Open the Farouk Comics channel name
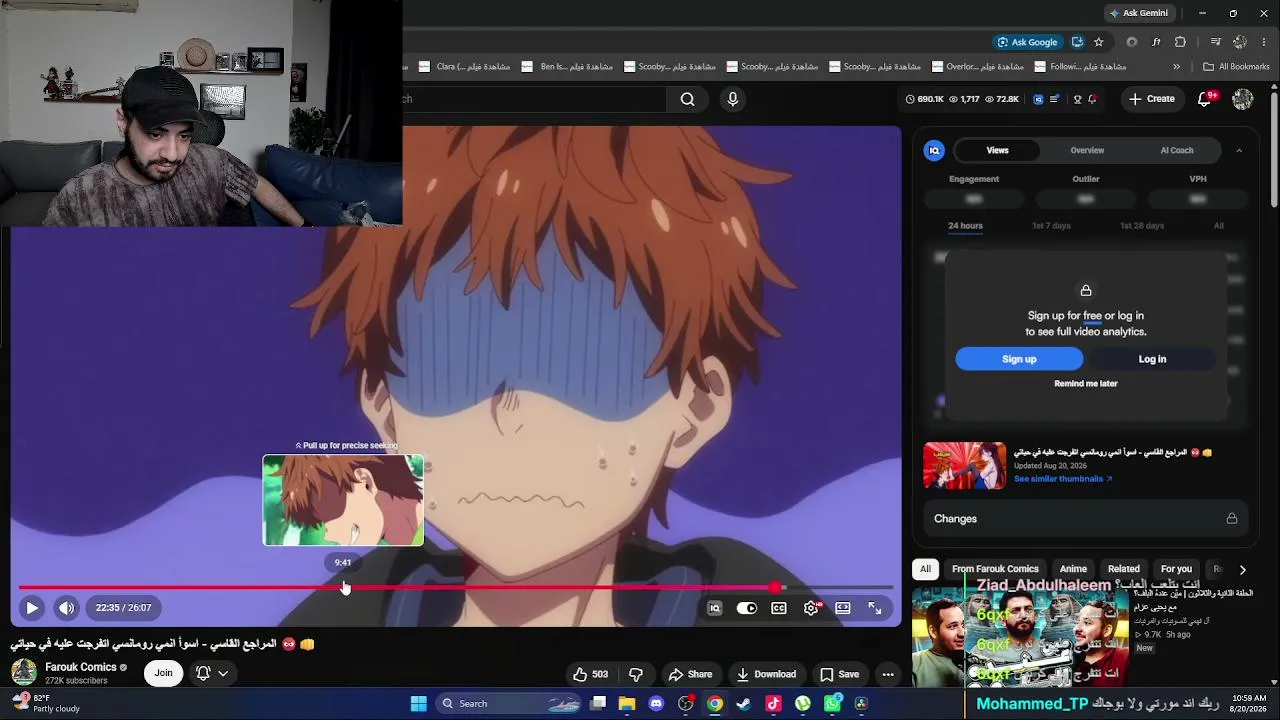 click(81, 667)
